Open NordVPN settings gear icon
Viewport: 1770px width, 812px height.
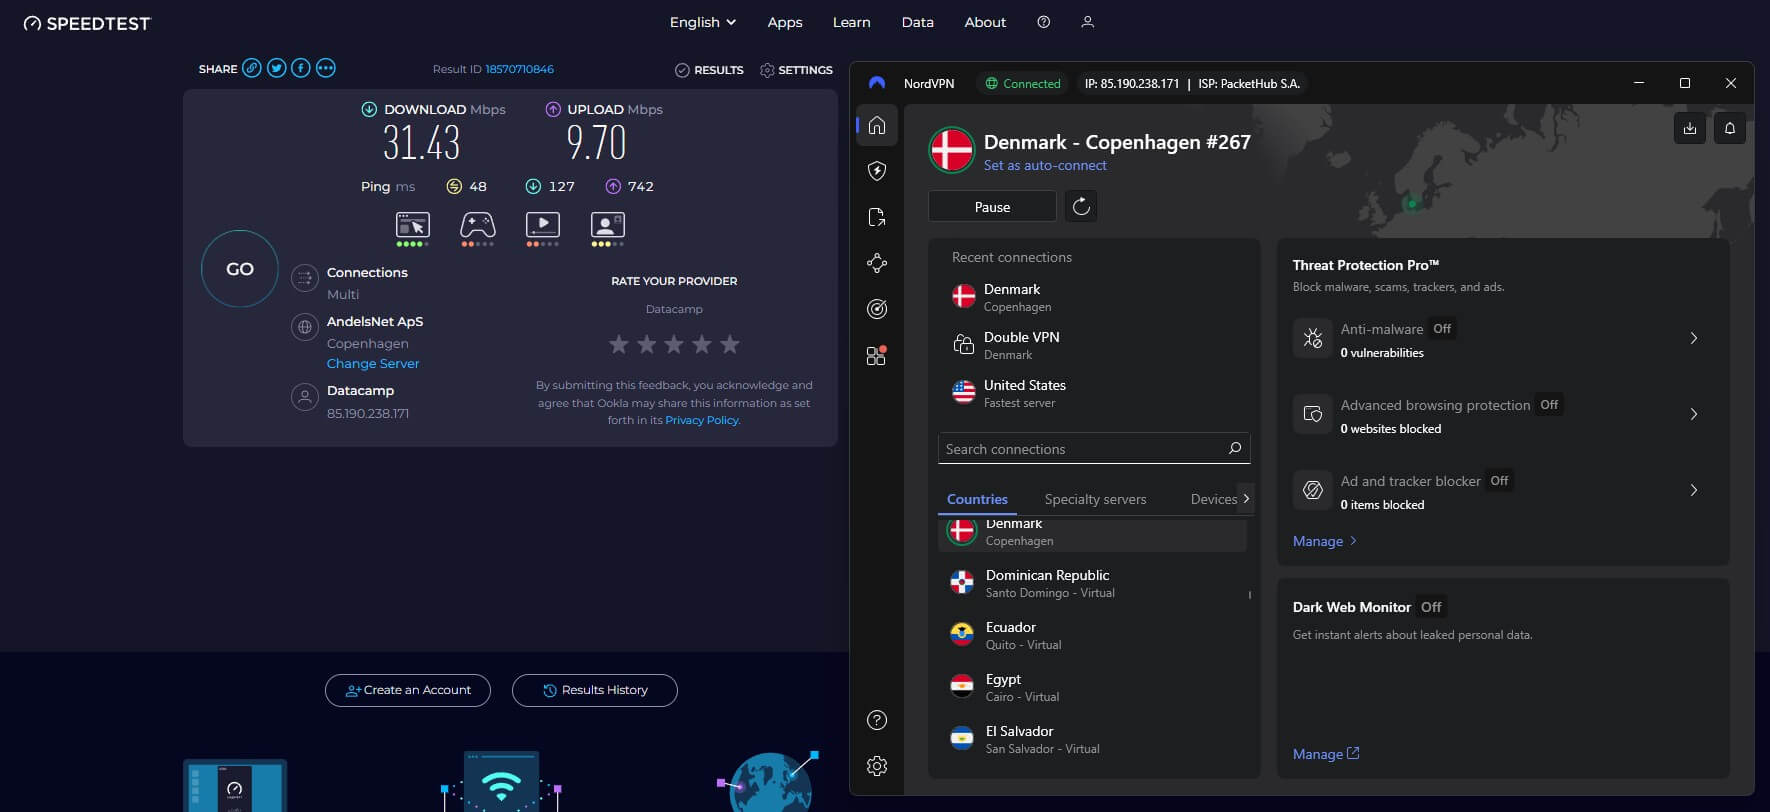point(877,766)
